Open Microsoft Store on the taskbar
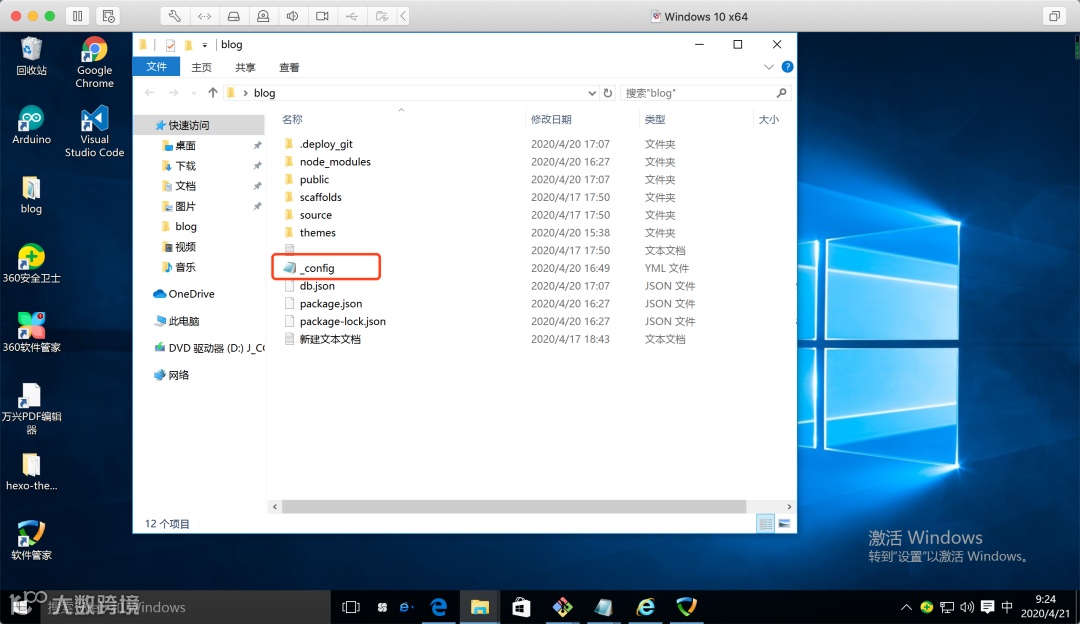This screenshot has width=1080, height=624. 521,607
